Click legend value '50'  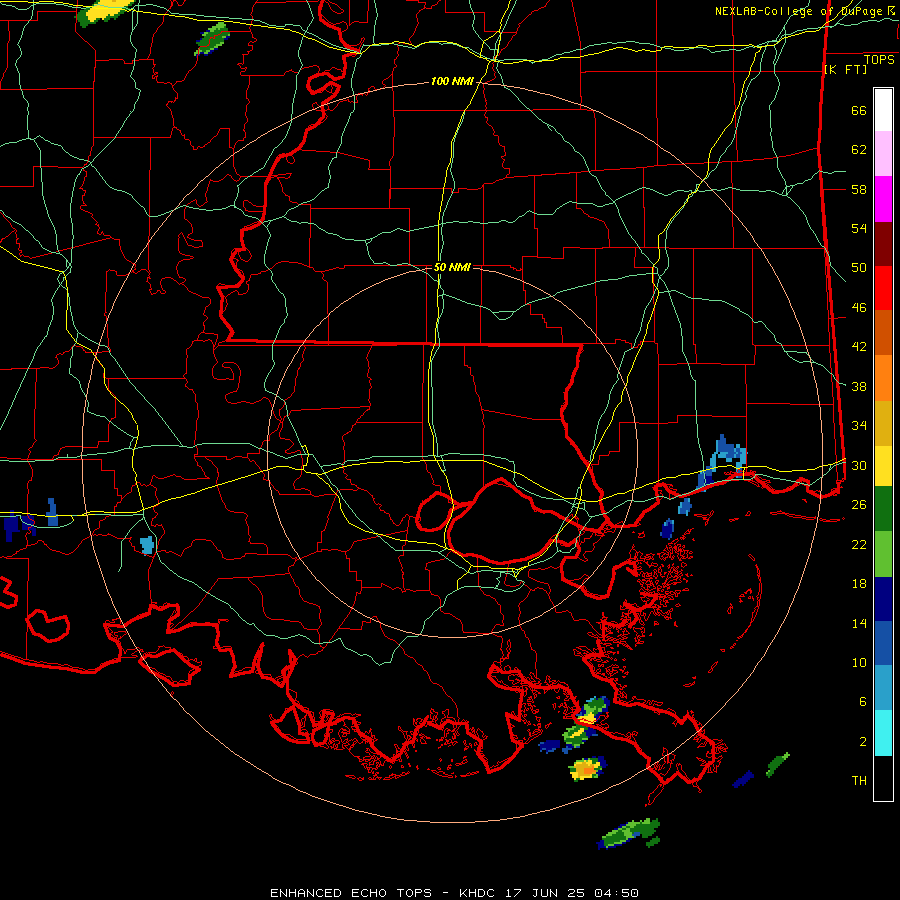[859, 268]
